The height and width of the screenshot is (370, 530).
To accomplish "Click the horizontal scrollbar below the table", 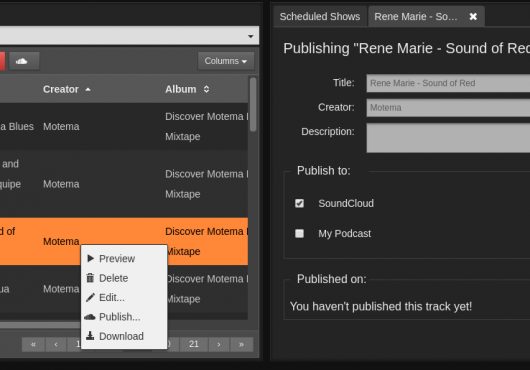I will tap(41, 325).
